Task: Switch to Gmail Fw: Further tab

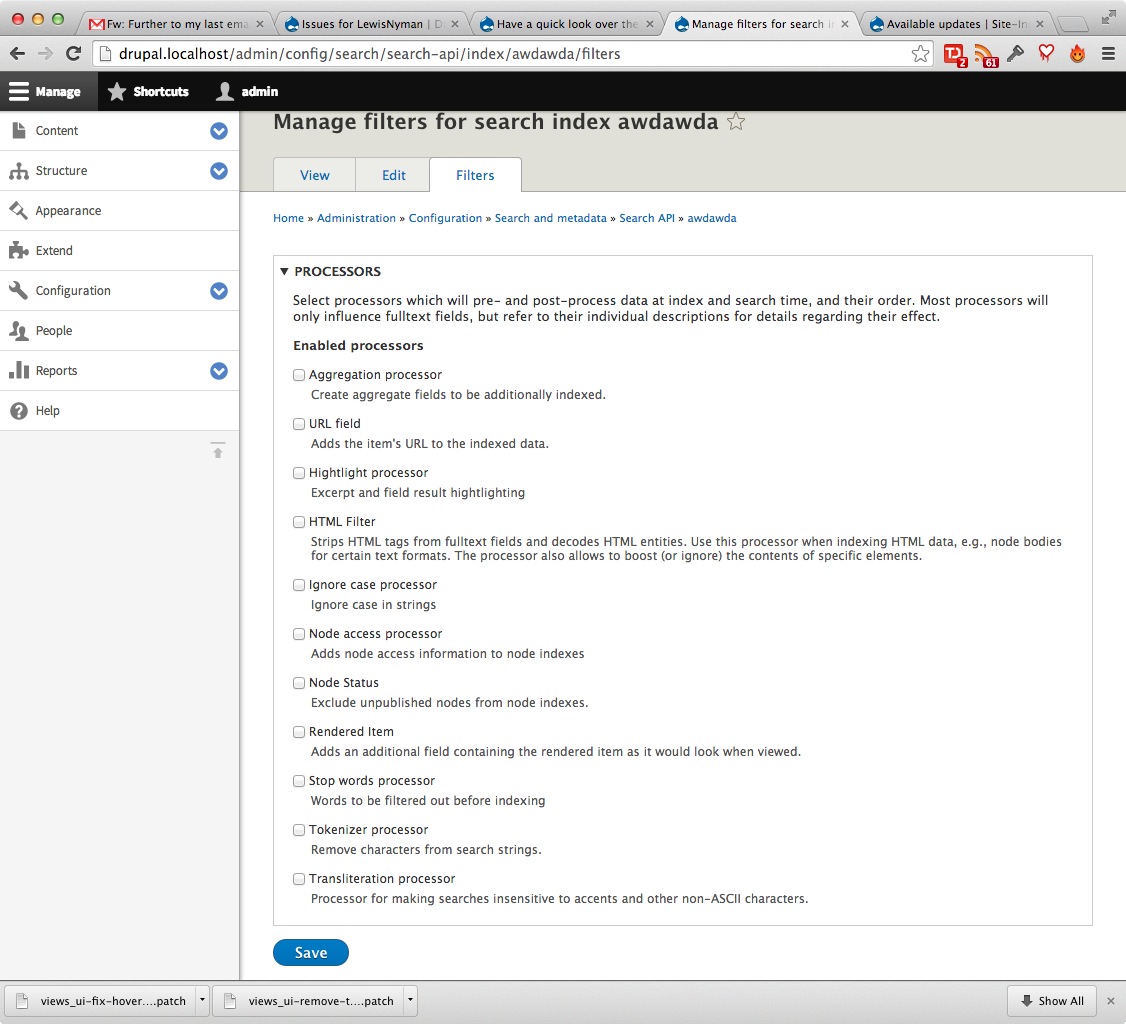Action: (x=176, y=24)
